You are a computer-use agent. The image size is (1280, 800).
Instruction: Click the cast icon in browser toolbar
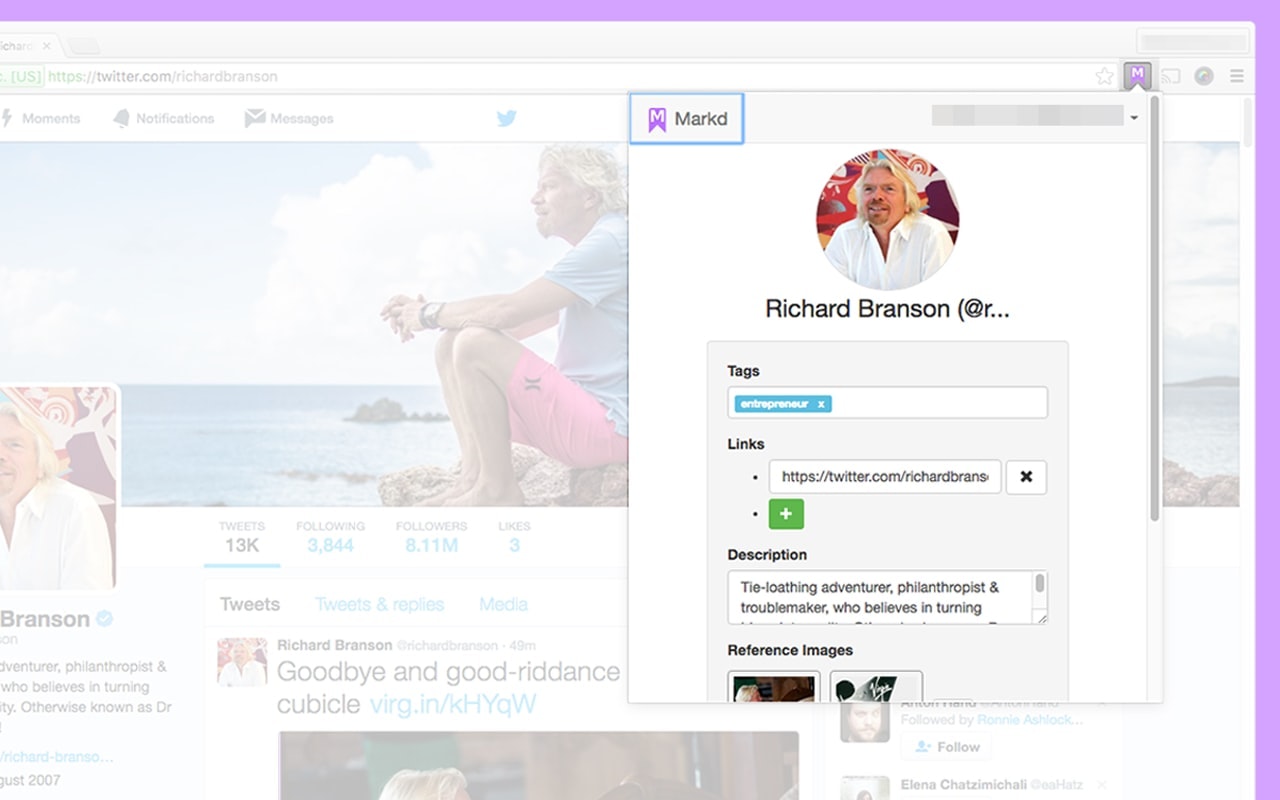1171,76
